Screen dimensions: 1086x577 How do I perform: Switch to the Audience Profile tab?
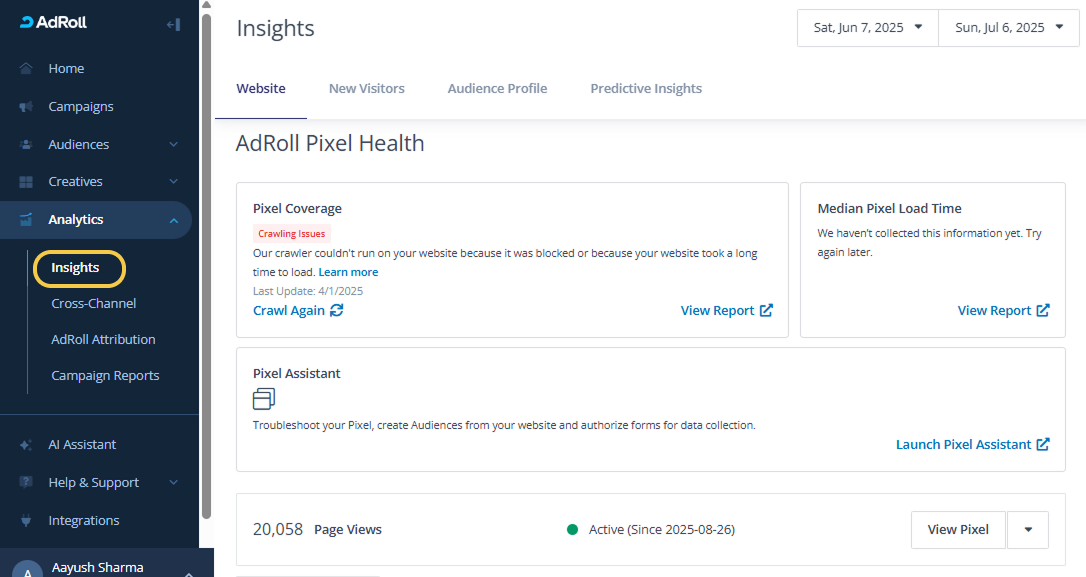pyautogui.click(x=497, y=89)
